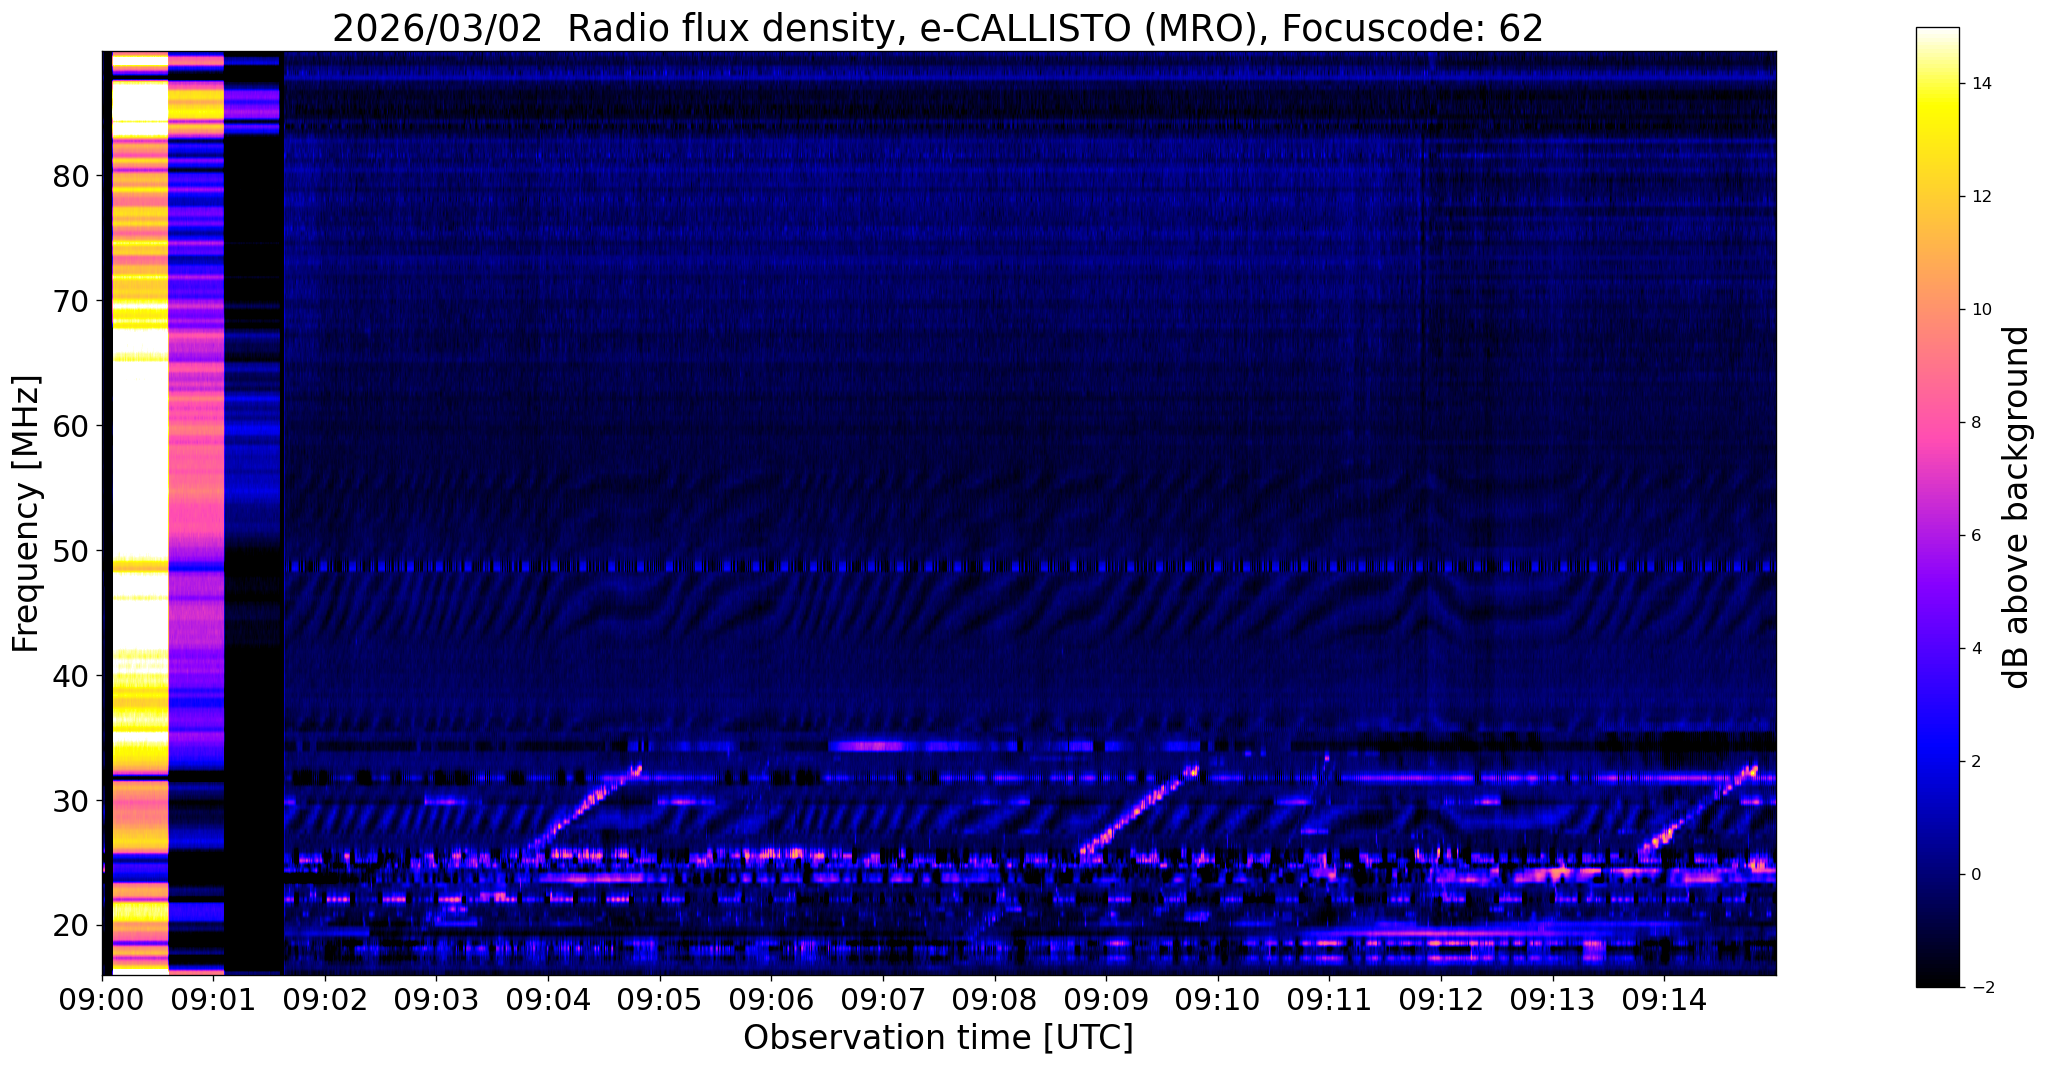Click the 09:07 time tick label
The image size is (2047, 1067).
(883, 999)
